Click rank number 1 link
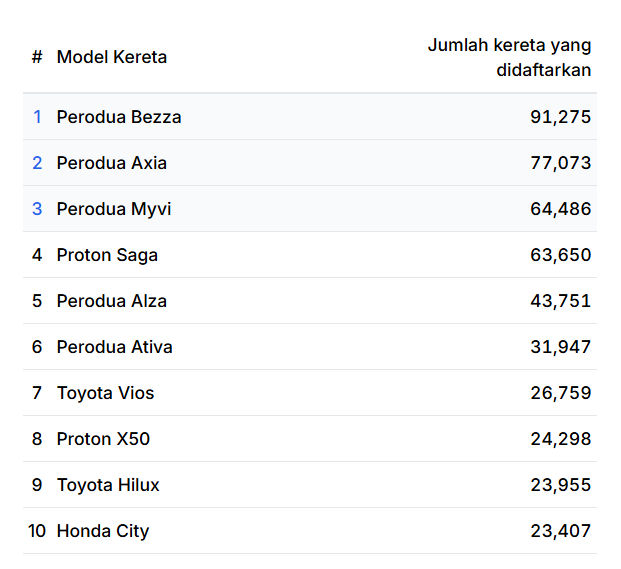The height and width of the screenshot is (569, 621). coord(37,117)
